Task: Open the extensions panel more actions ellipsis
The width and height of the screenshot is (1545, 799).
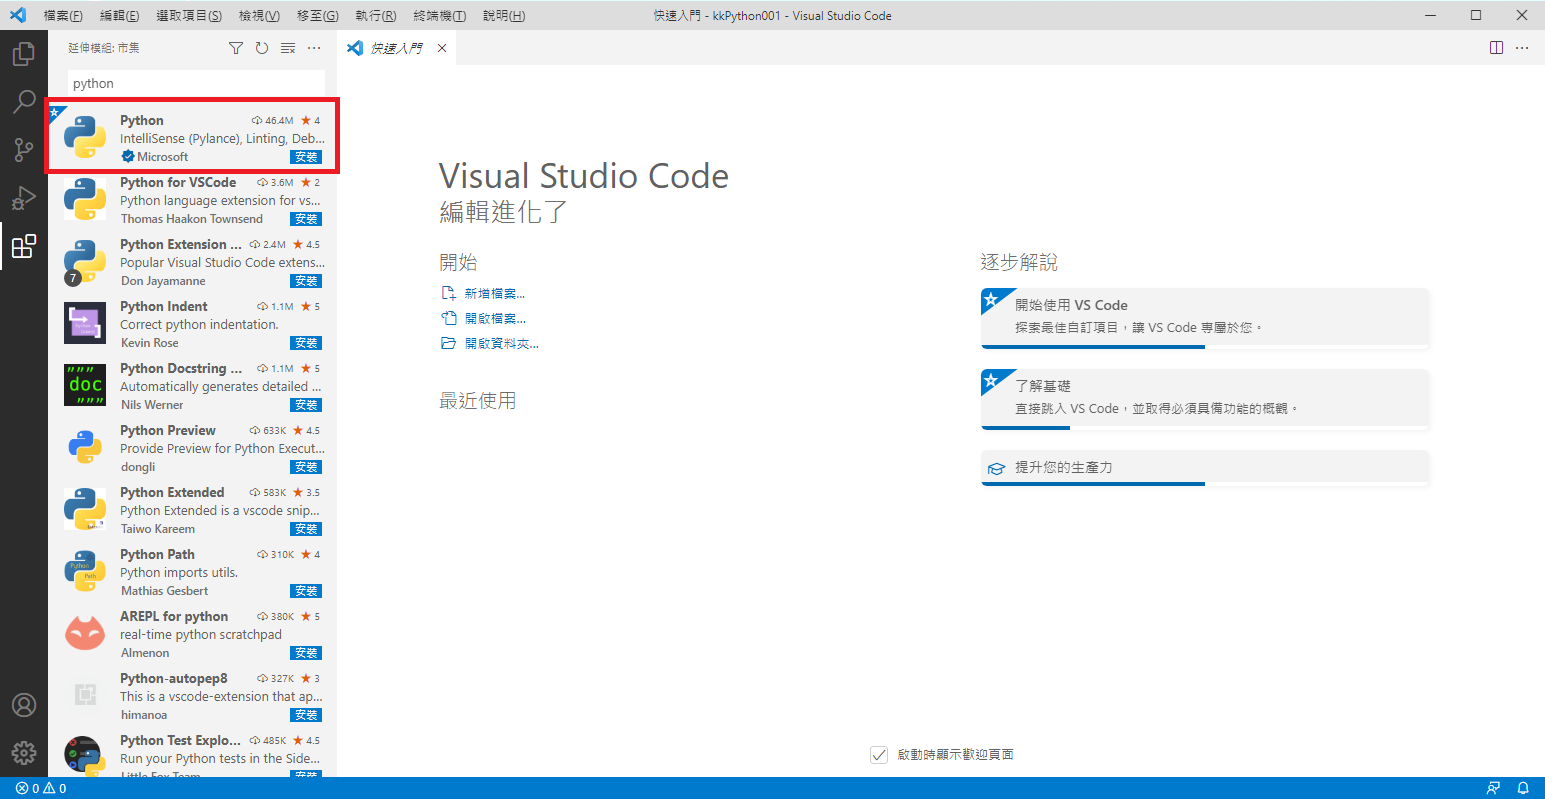Action: point(314,48)
